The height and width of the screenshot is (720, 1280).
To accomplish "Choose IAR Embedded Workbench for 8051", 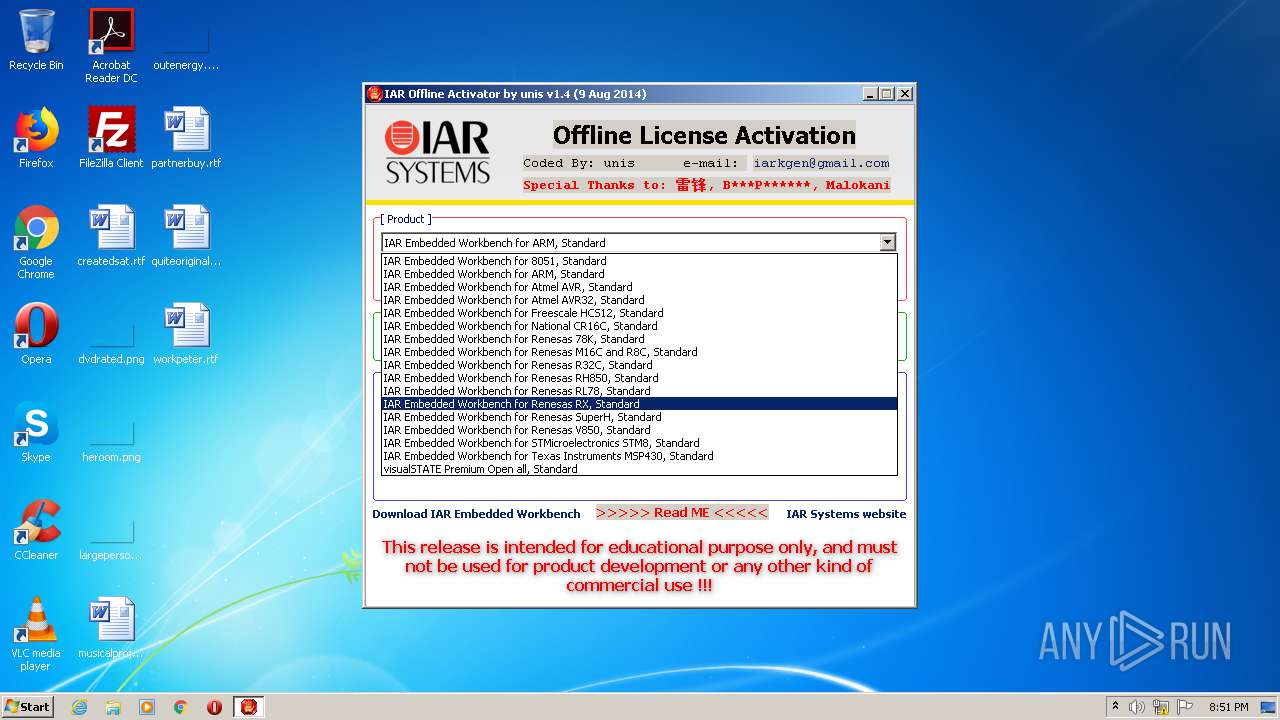I will tap(639, 261).
